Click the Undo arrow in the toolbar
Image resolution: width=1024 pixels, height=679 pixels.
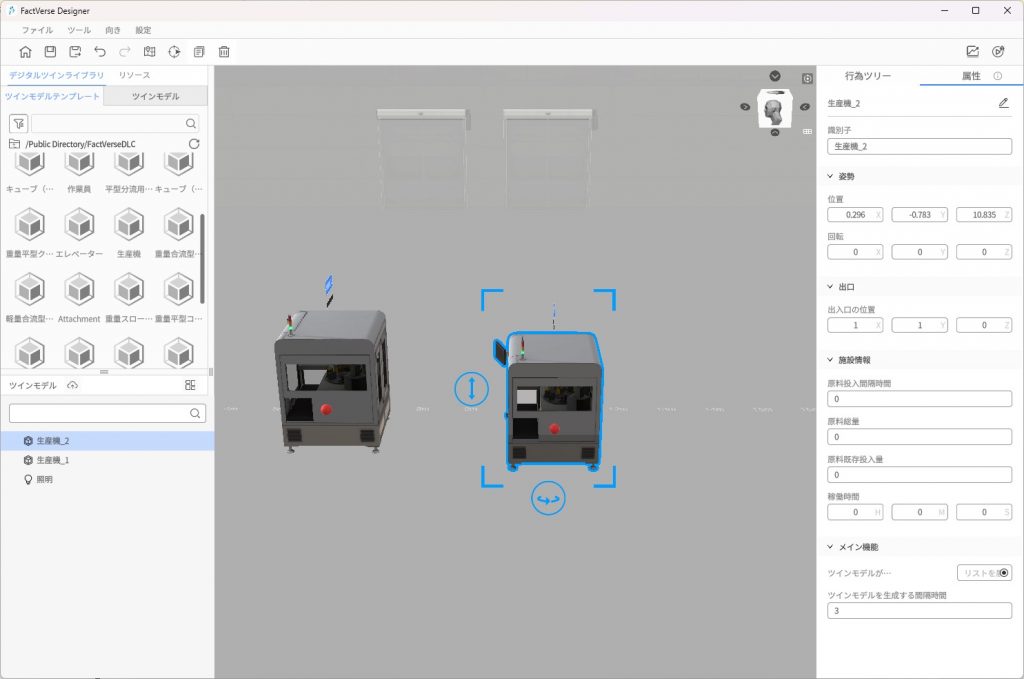pyautogui.click(x=100, y=52)
